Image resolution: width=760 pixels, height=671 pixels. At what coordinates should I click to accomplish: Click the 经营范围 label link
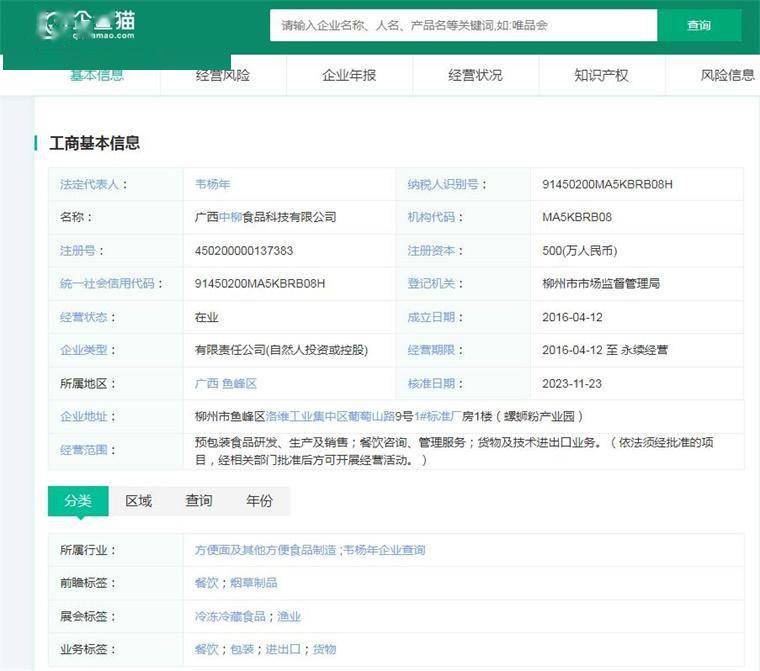pyautogui.click(x=83, y=450)
